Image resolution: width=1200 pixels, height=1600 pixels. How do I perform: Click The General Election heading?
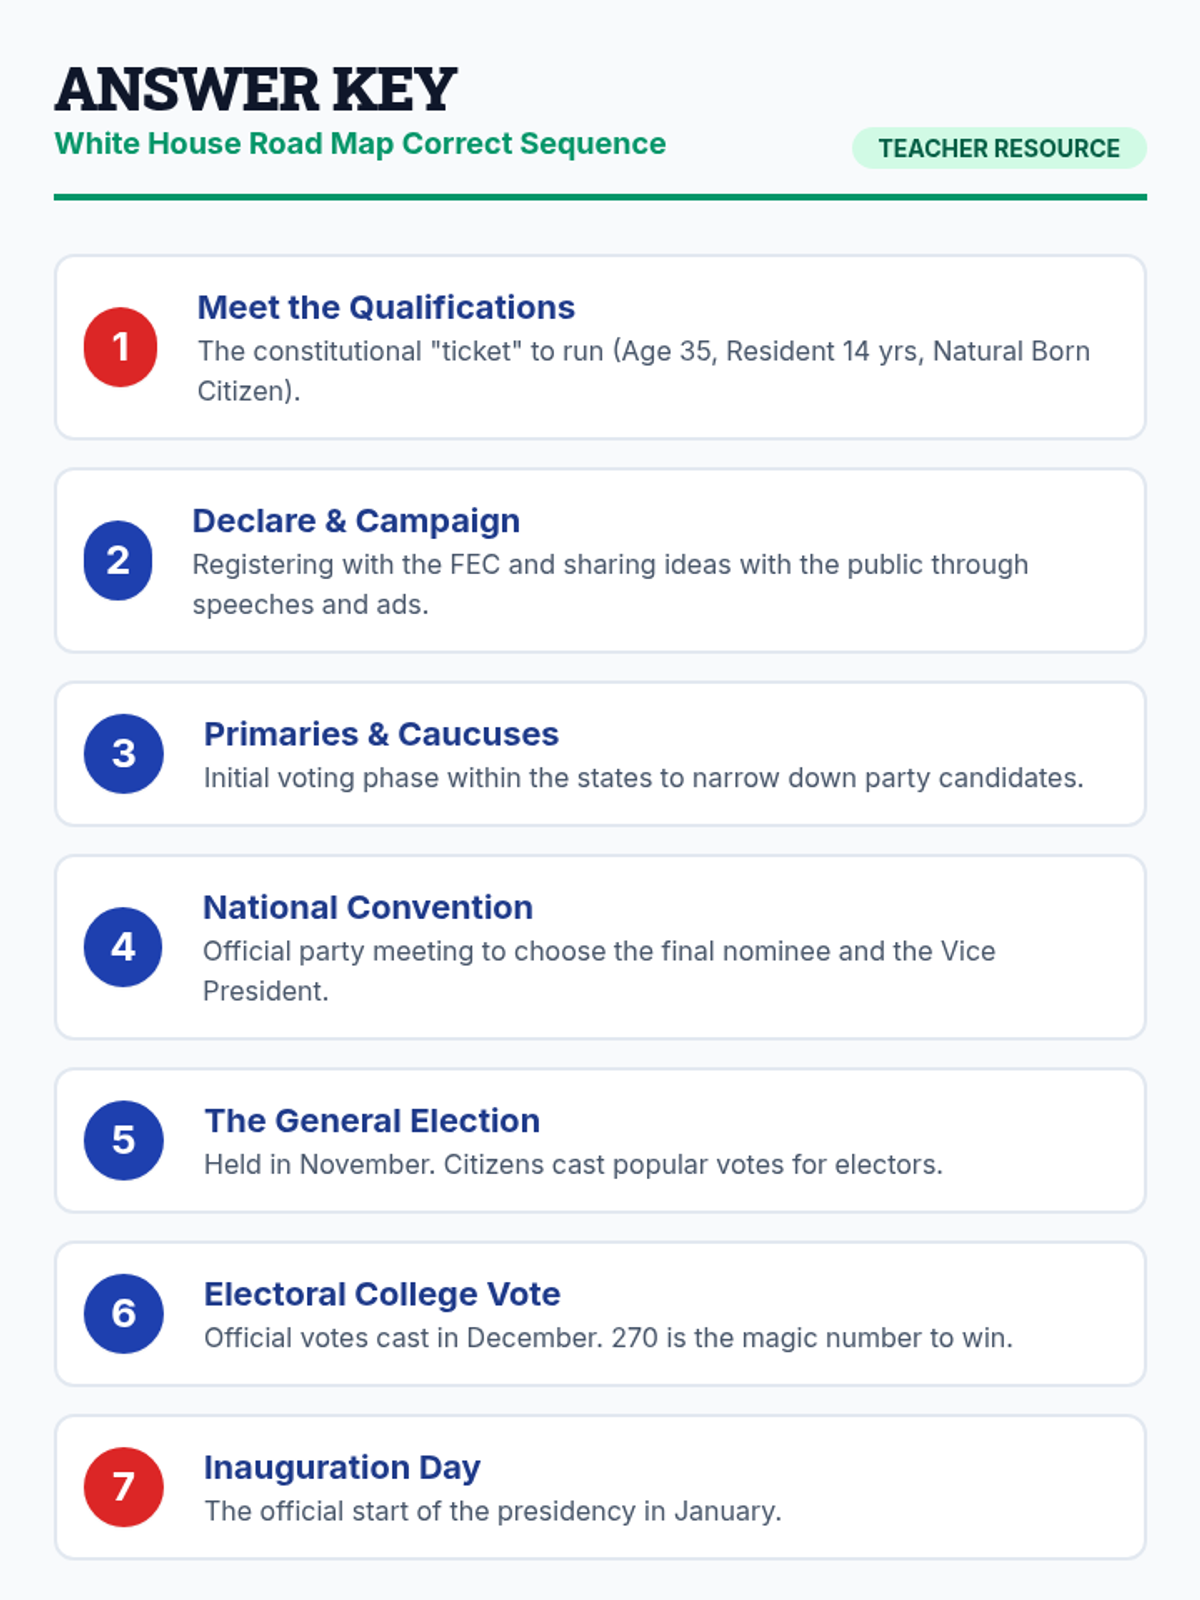point(372,1121)
